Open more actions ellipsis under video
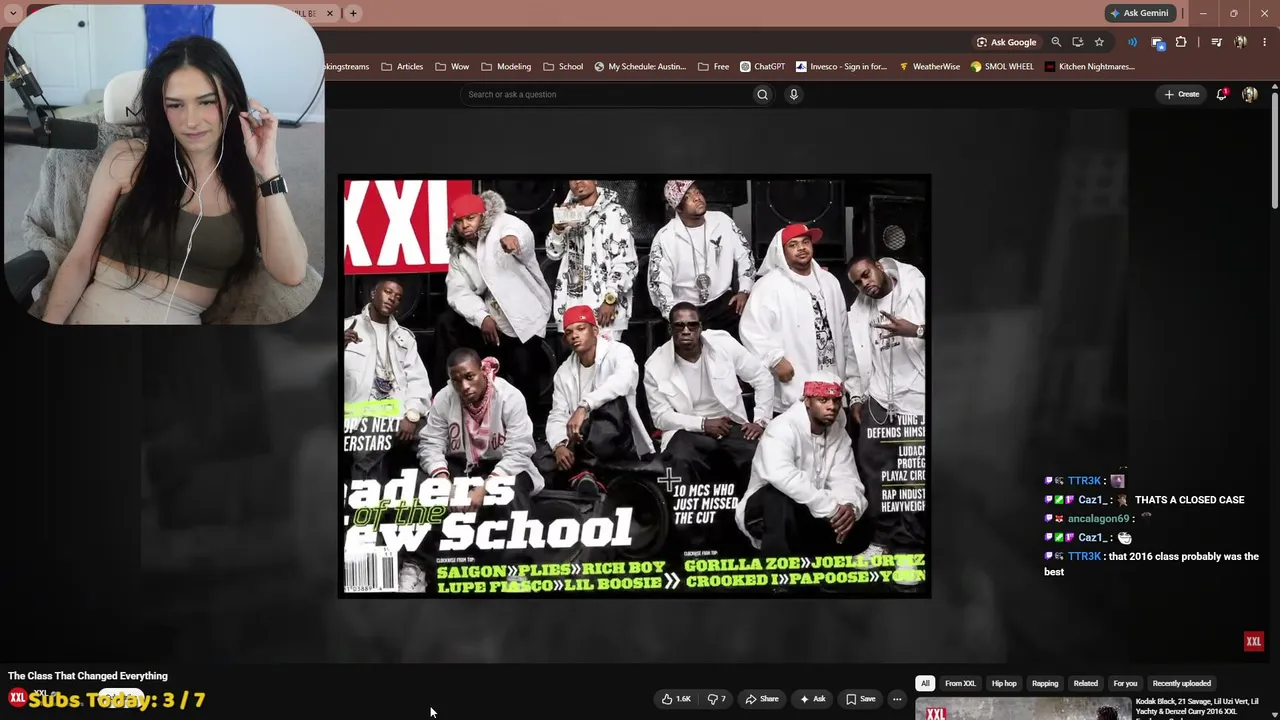The width and height of the screenshot is (1280, 720). 897,699
